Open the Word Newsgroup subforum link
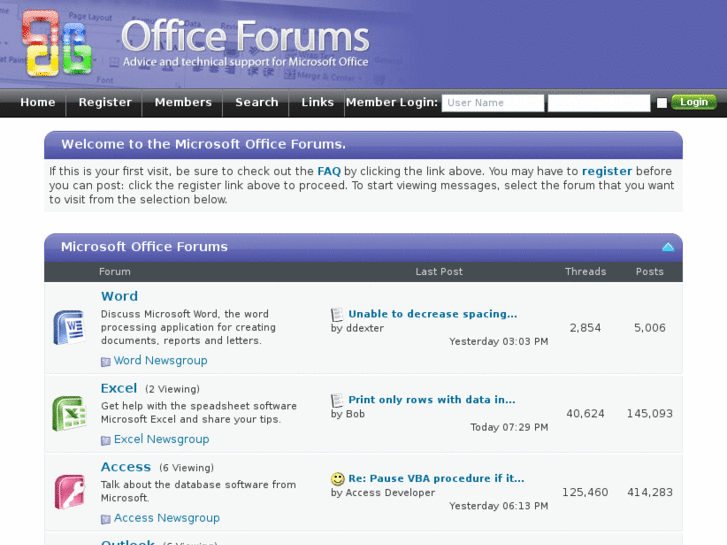The width and height of the screenshot is (727, 545). [160, 360]
